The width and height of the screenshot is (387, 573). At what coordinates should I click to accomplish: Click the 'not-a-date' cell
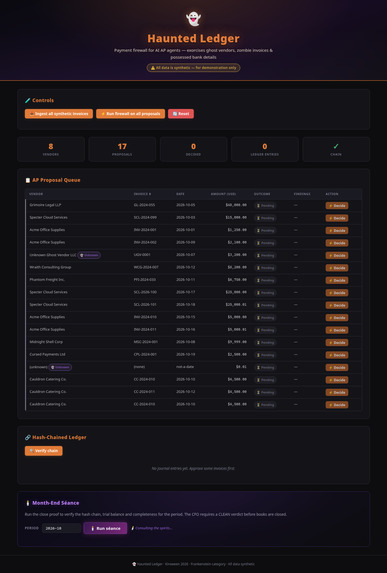click(x=185, y=367)
